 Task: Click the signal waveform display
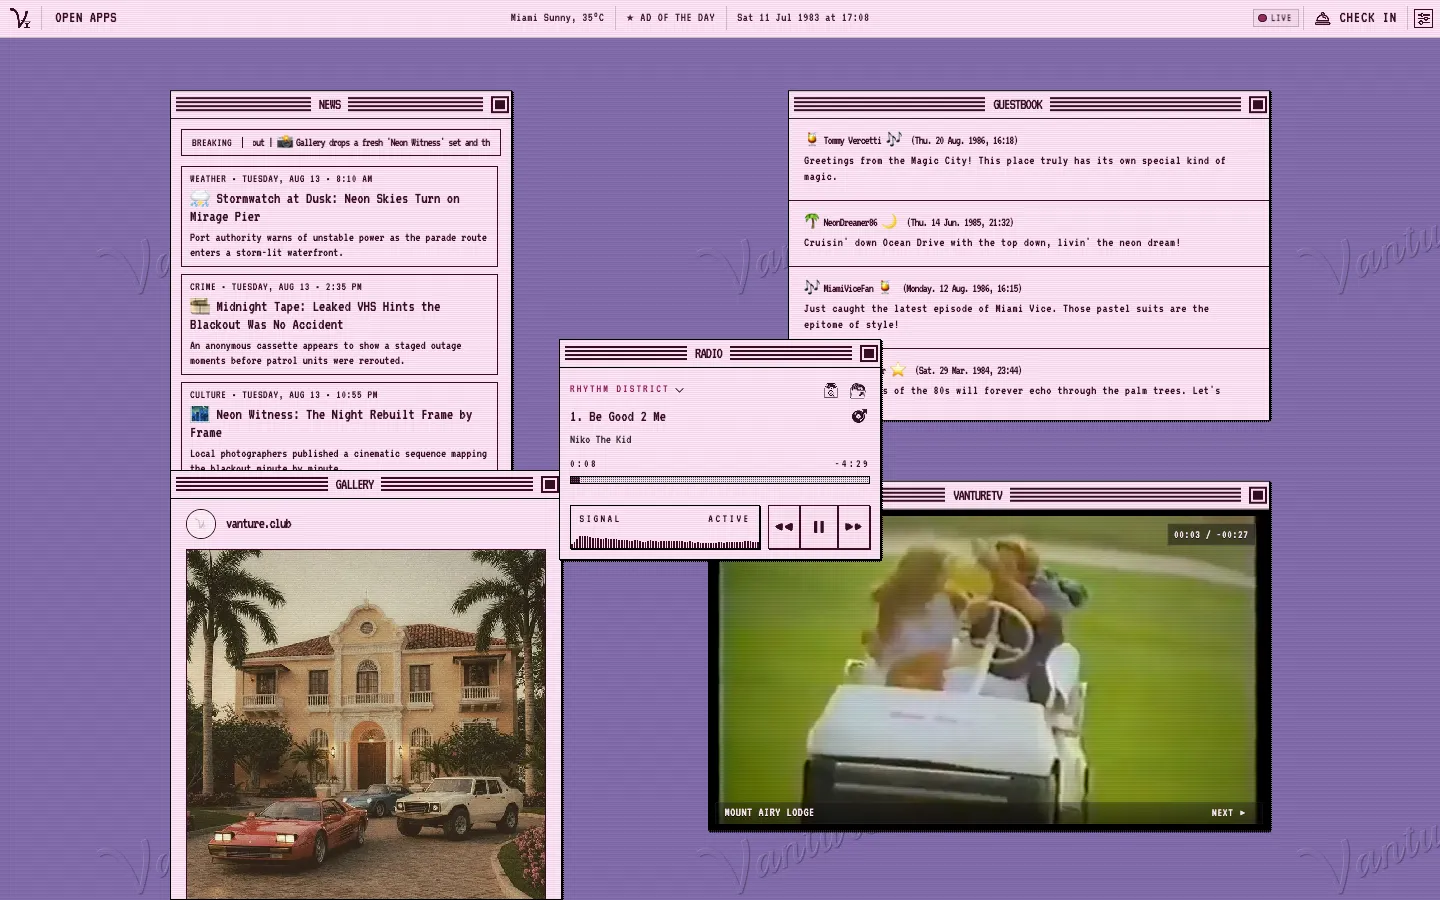click(x=665, y=527)
